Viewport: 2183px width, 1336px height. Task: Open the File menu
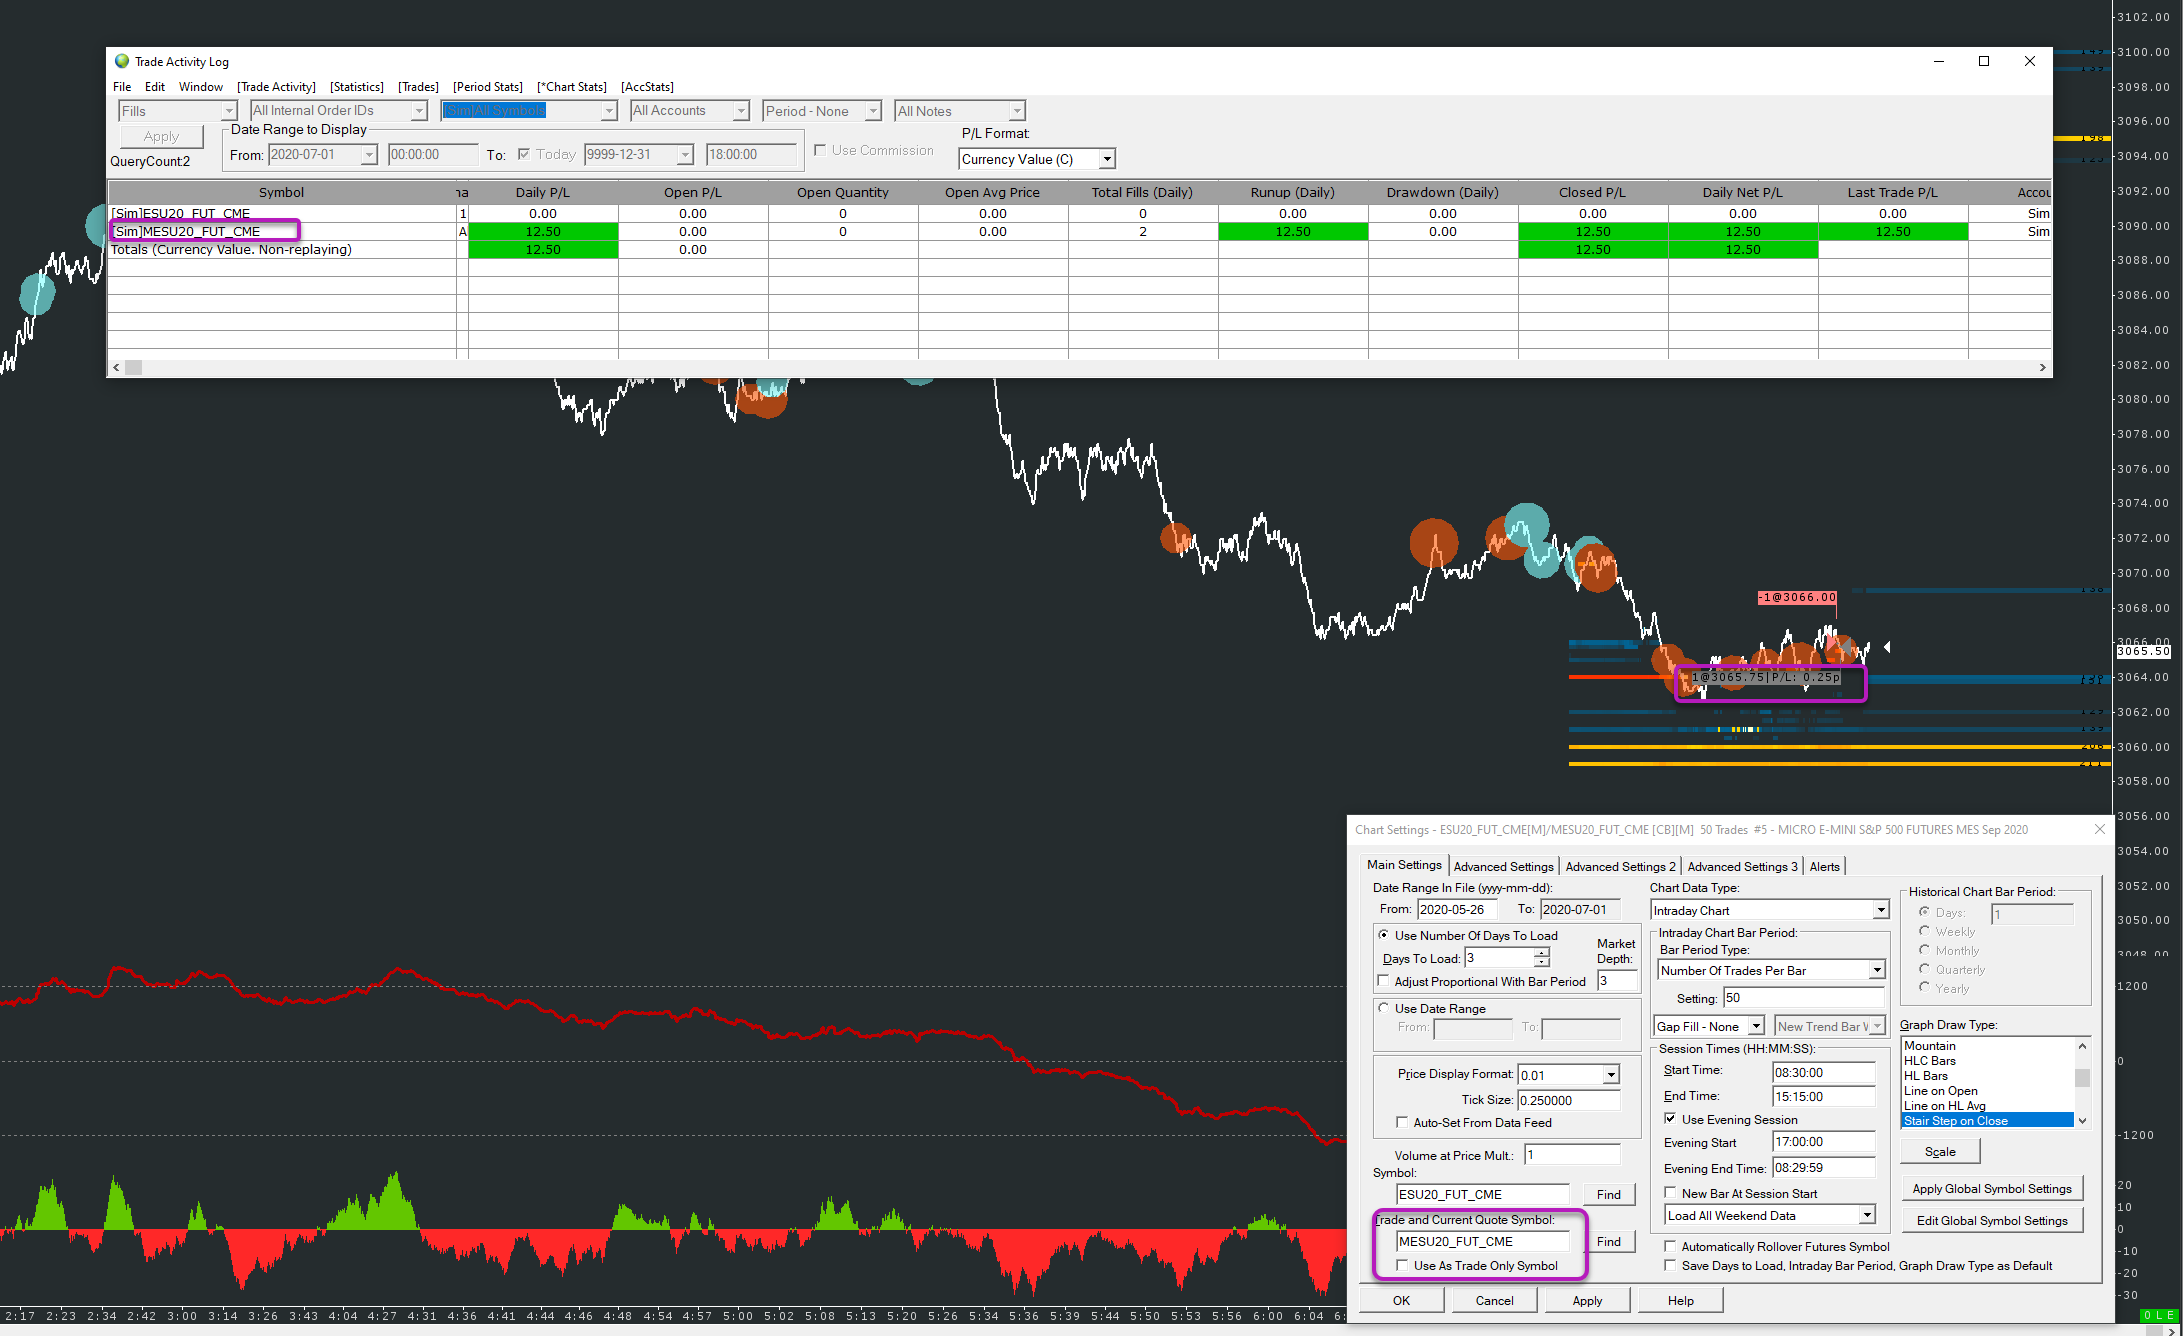(122, 87)
